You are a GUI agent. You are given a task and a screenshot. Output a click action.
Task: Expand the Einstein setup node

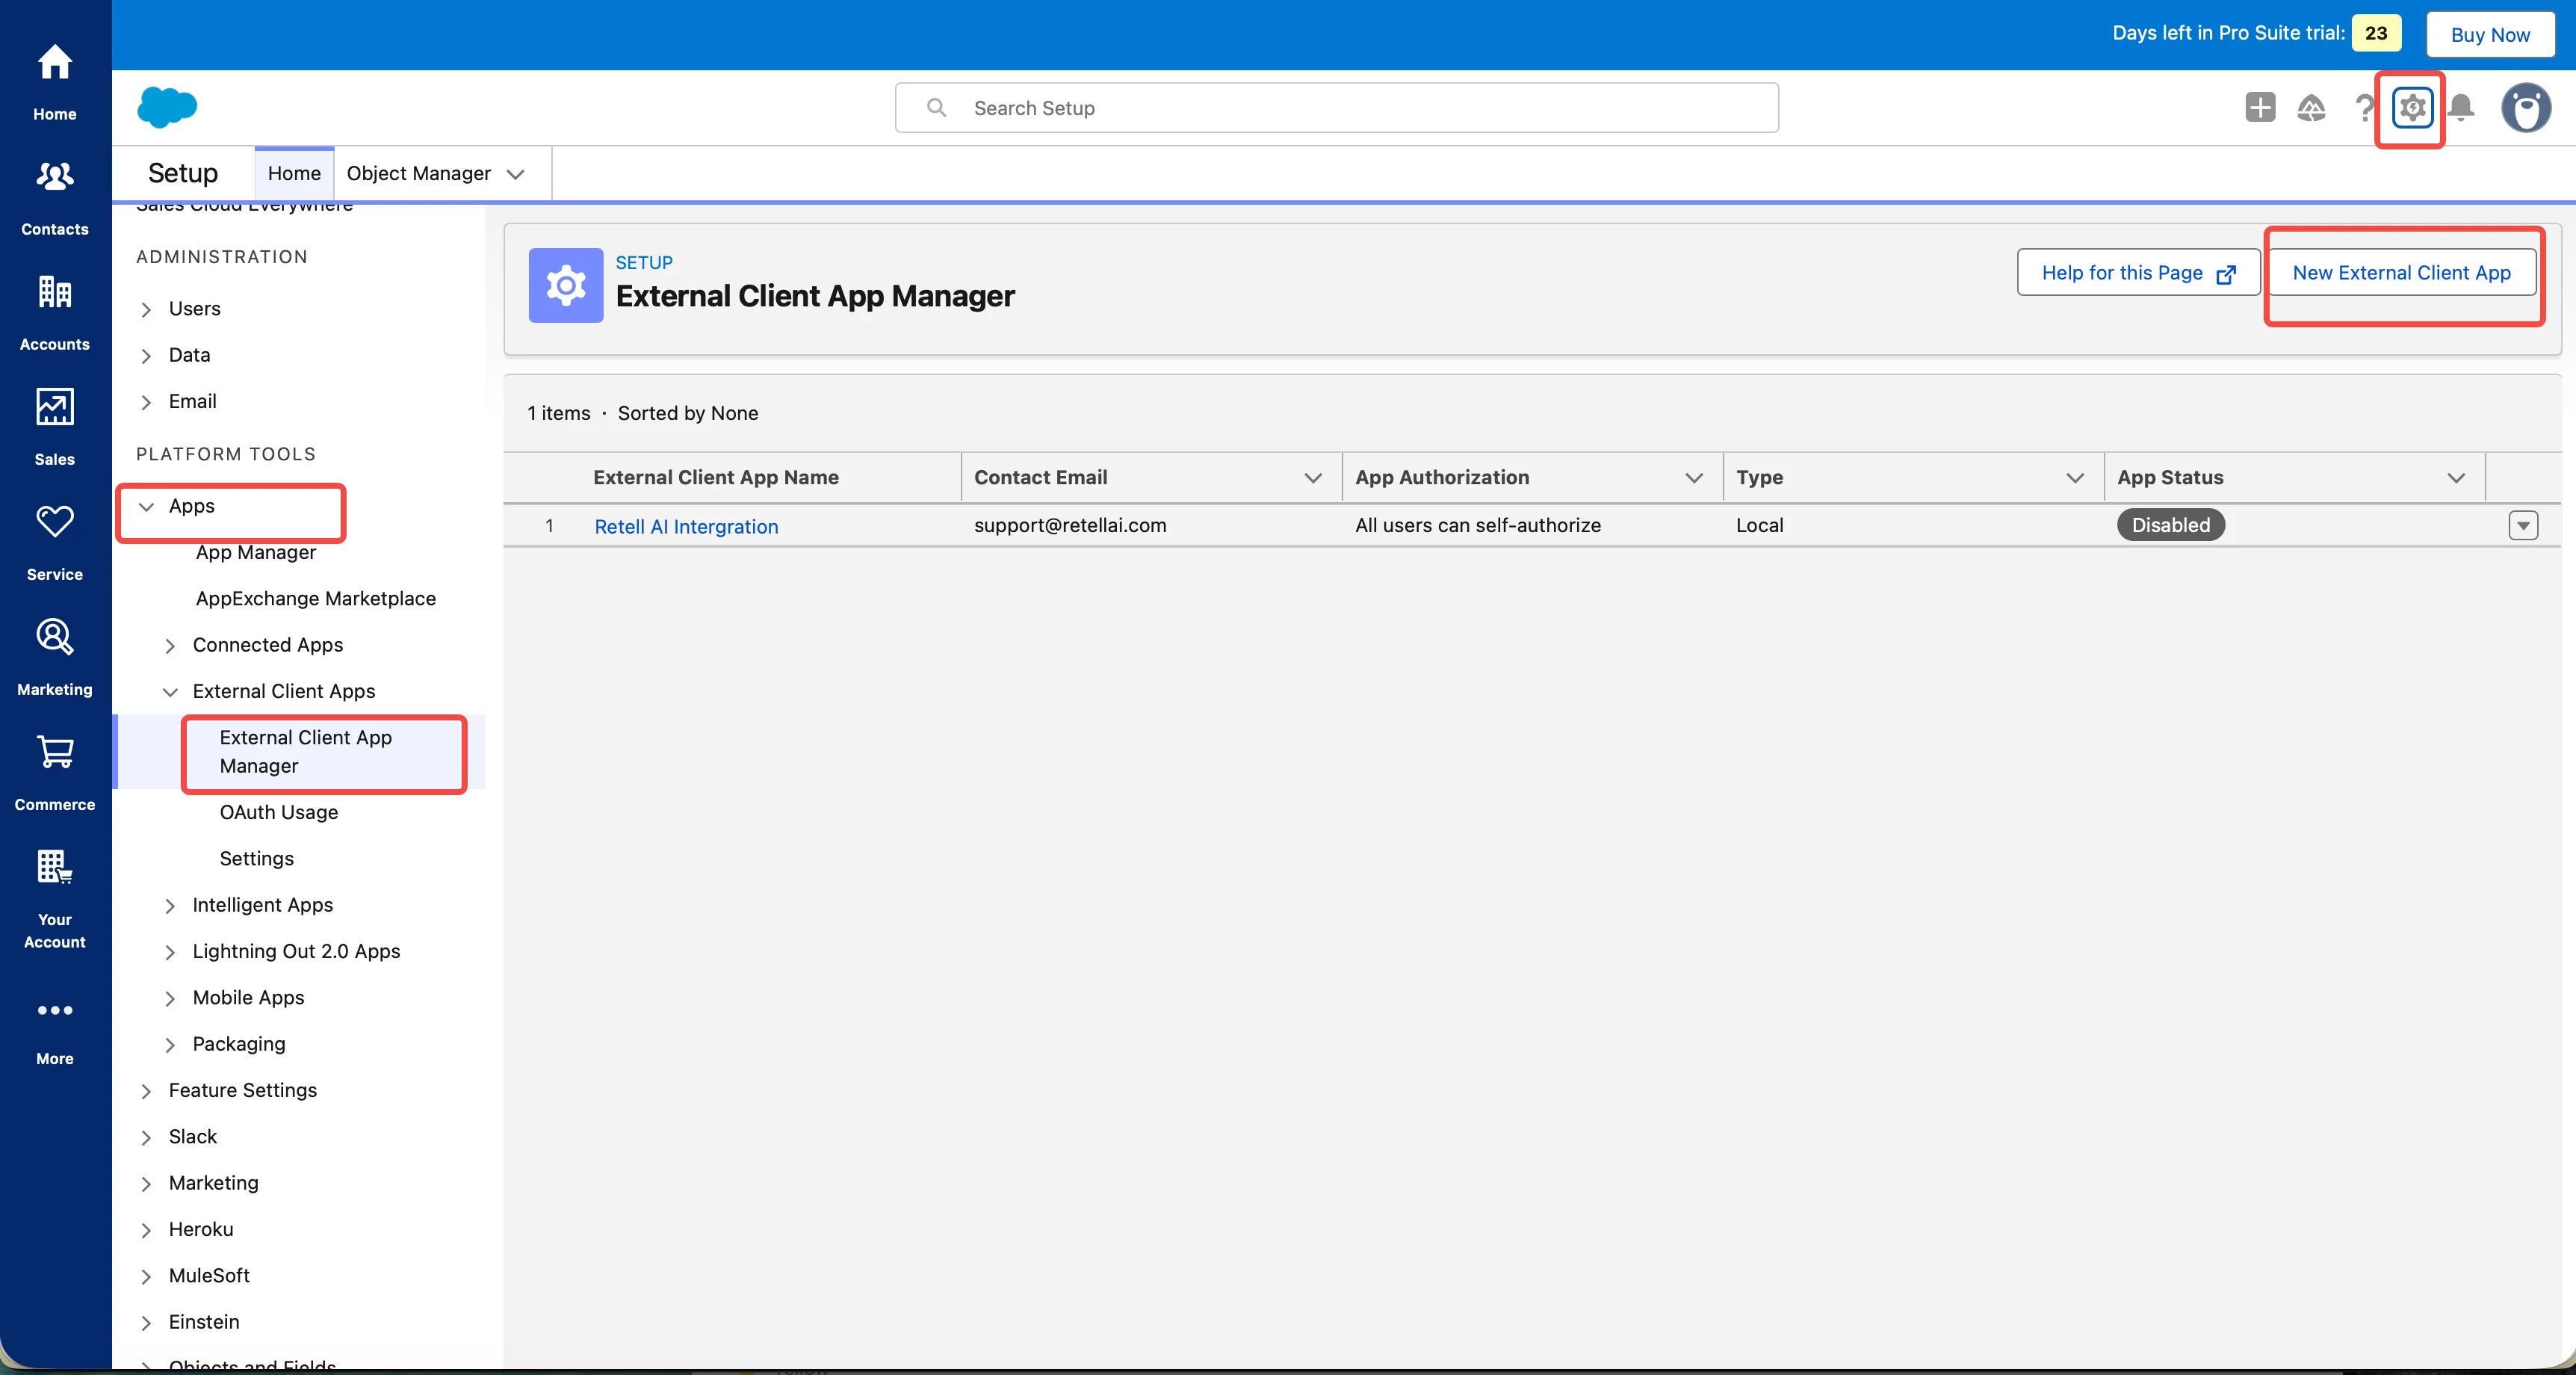click(146, 1323)
